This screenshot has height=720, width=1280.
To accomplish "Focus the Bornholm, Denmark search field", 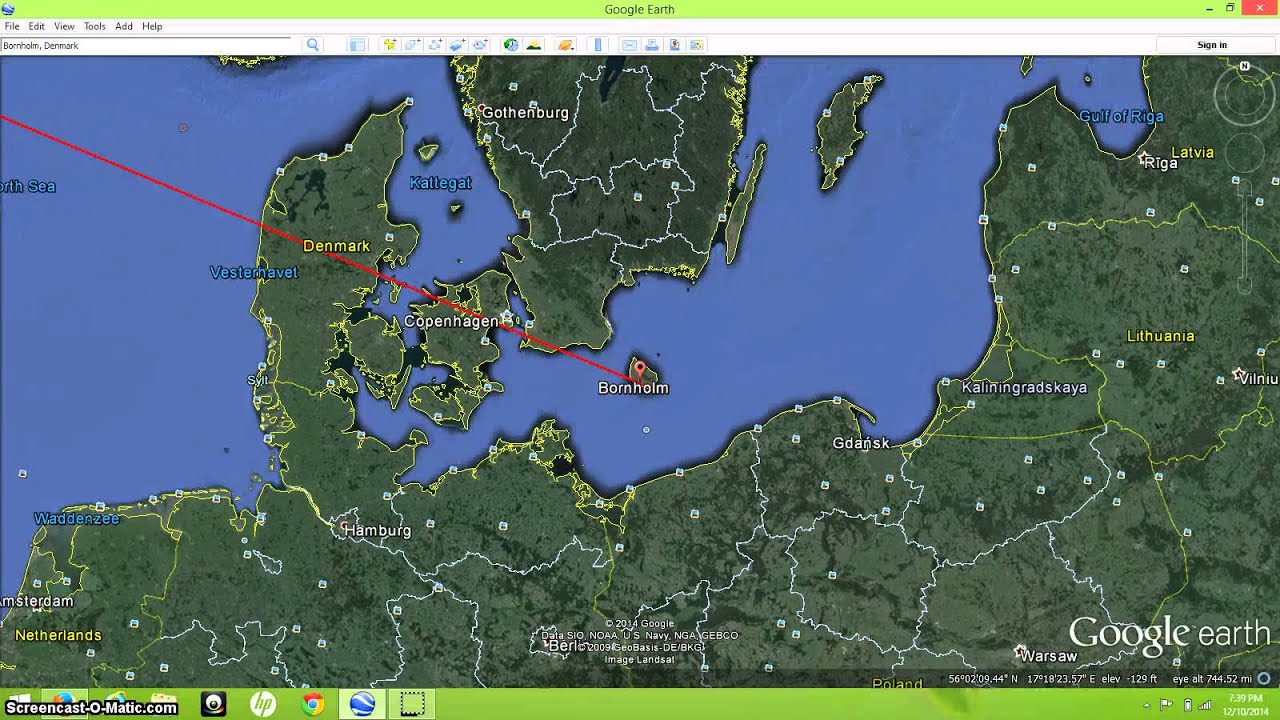I will pos(146,45).
